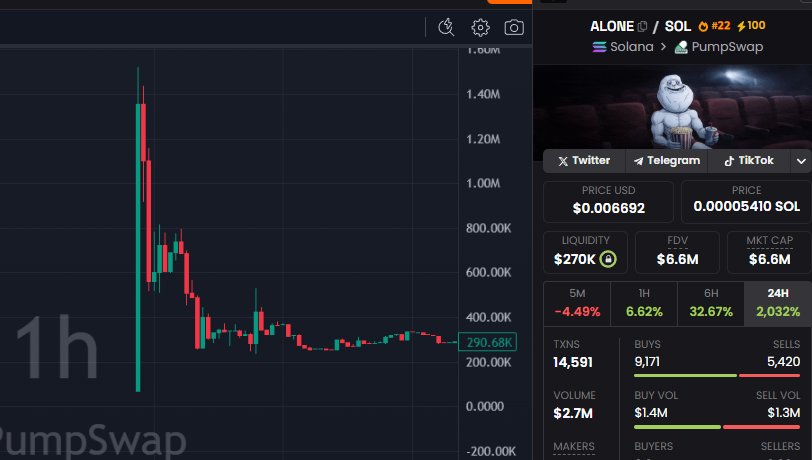Copy the ALONE token address
This screenshot has height=460, width=812.
643,26
